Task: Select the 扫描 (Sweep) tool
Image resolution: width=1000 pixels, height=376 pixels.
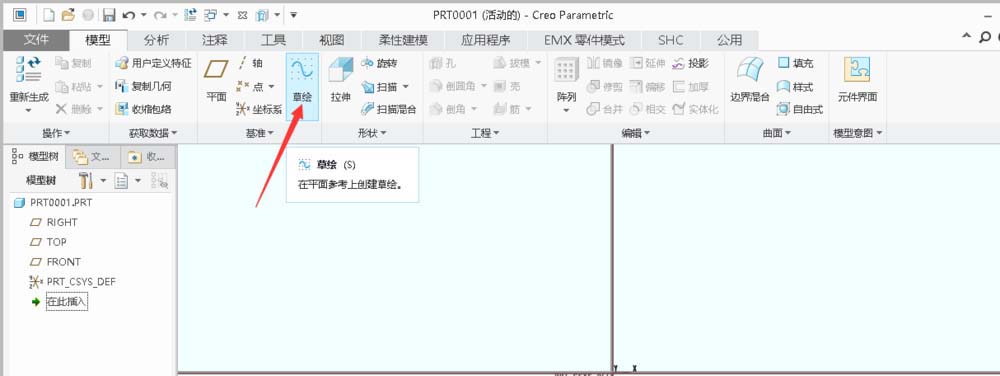Action: [379, 86]
